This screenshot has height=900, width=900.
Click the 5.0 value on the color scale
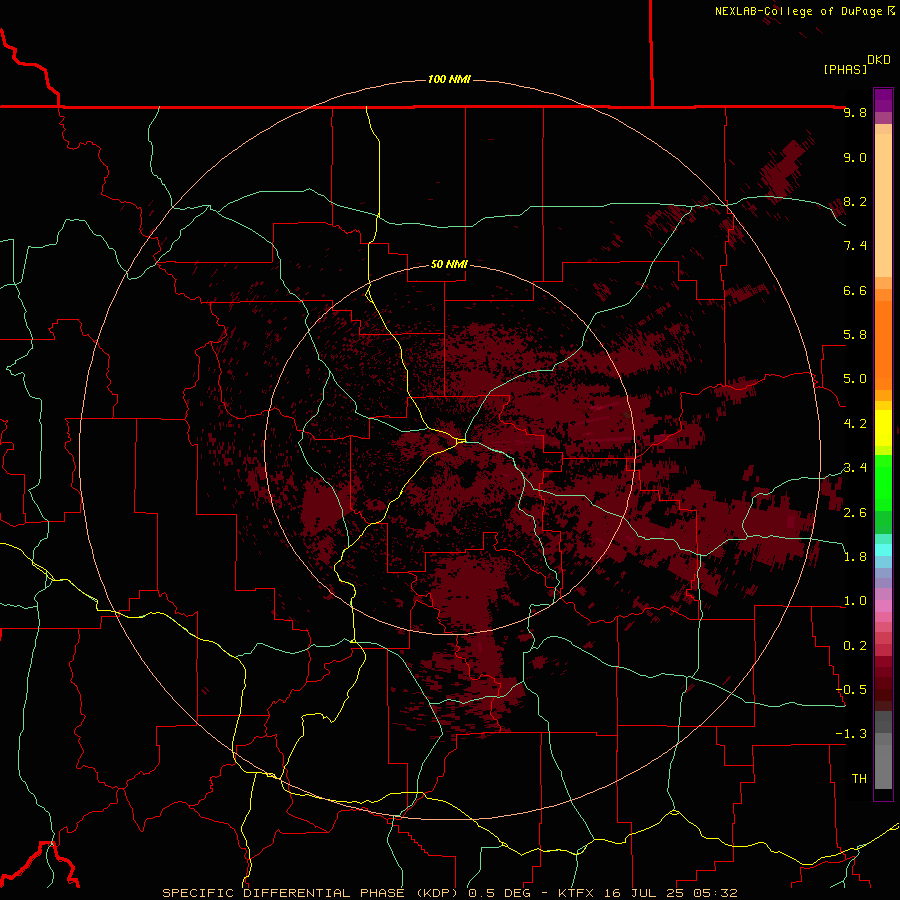point(855,379)
